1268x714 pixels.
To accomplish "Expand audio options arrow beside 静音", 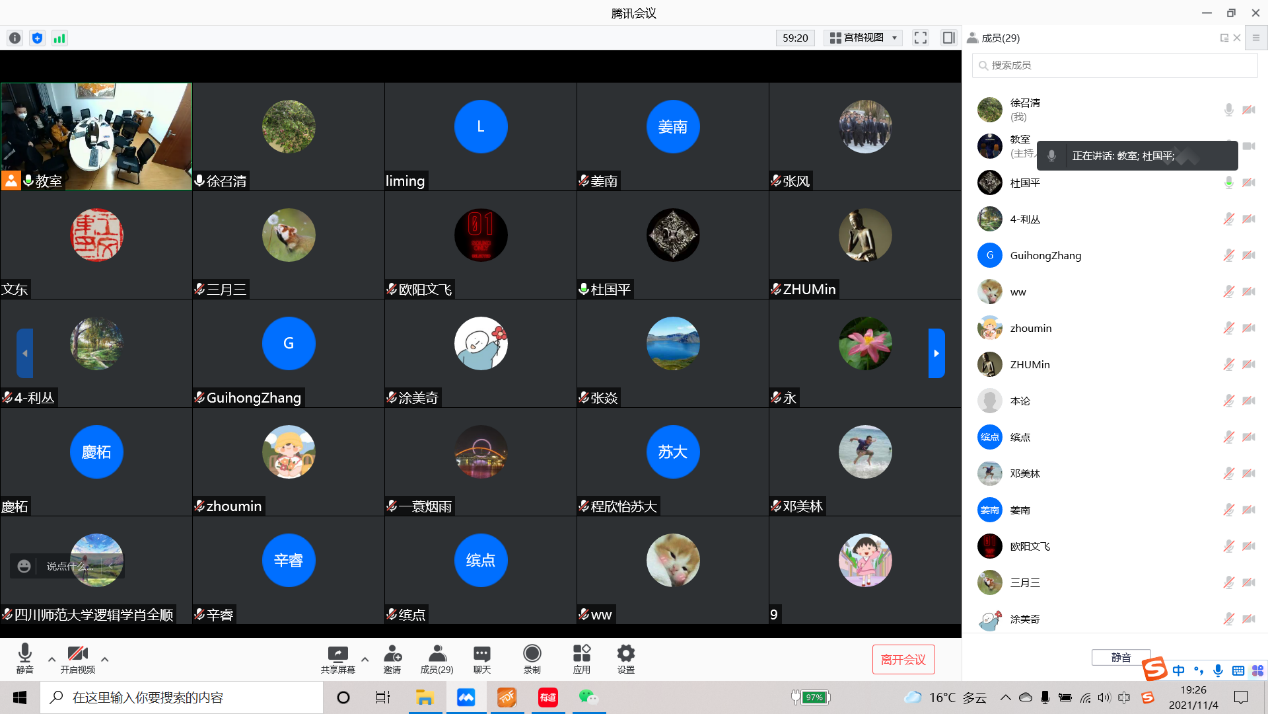I will pos(52,659).
